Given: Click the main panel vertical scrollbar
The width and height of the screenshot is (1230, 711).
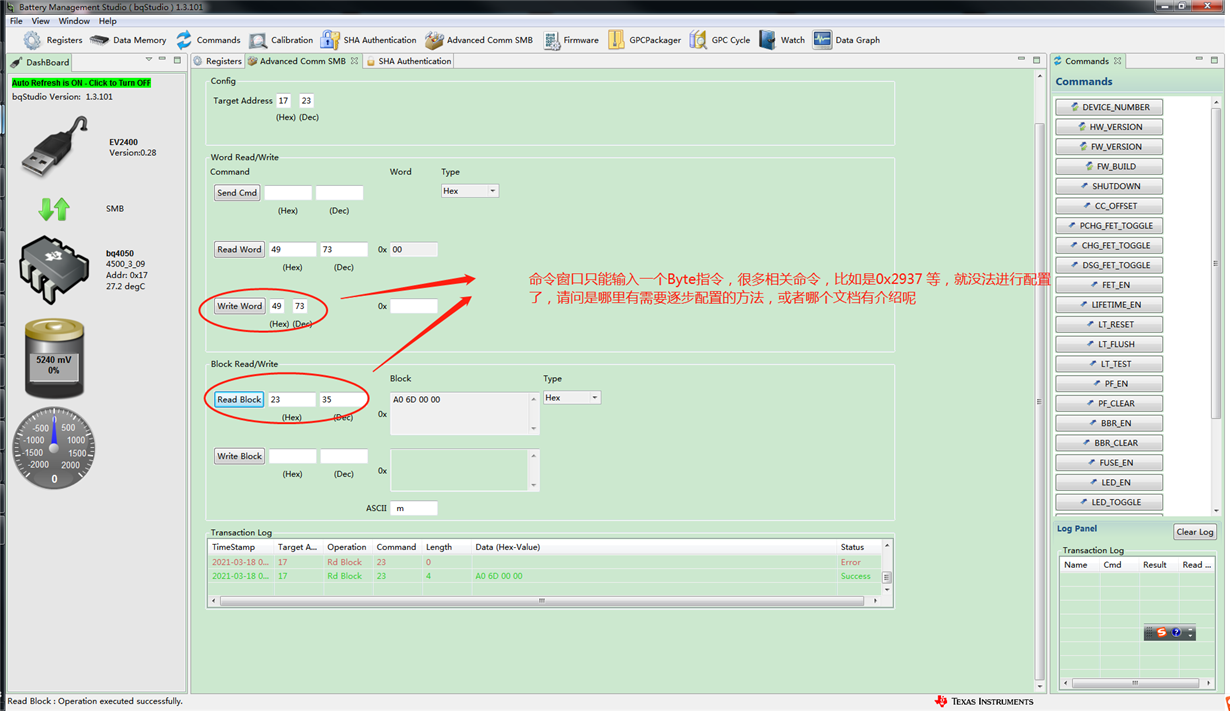Looking at the screenshot, I should (x=1038, y=400).
